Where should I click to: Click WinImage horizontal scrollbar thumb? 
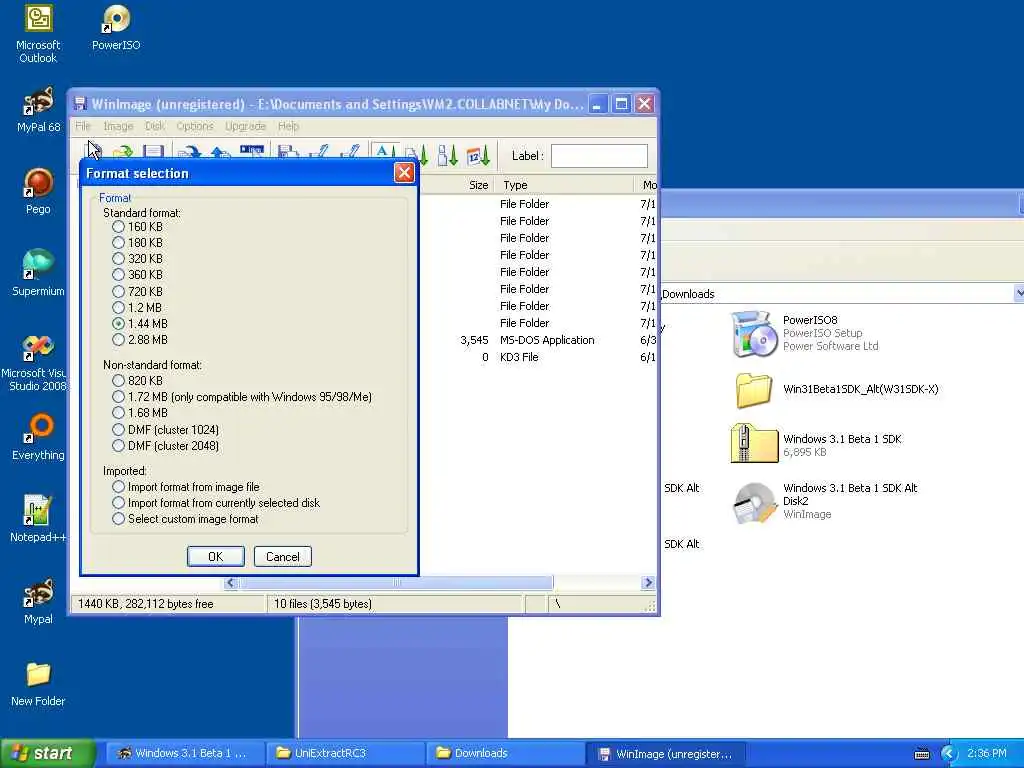pyautogui.click(x=396, y=583)
